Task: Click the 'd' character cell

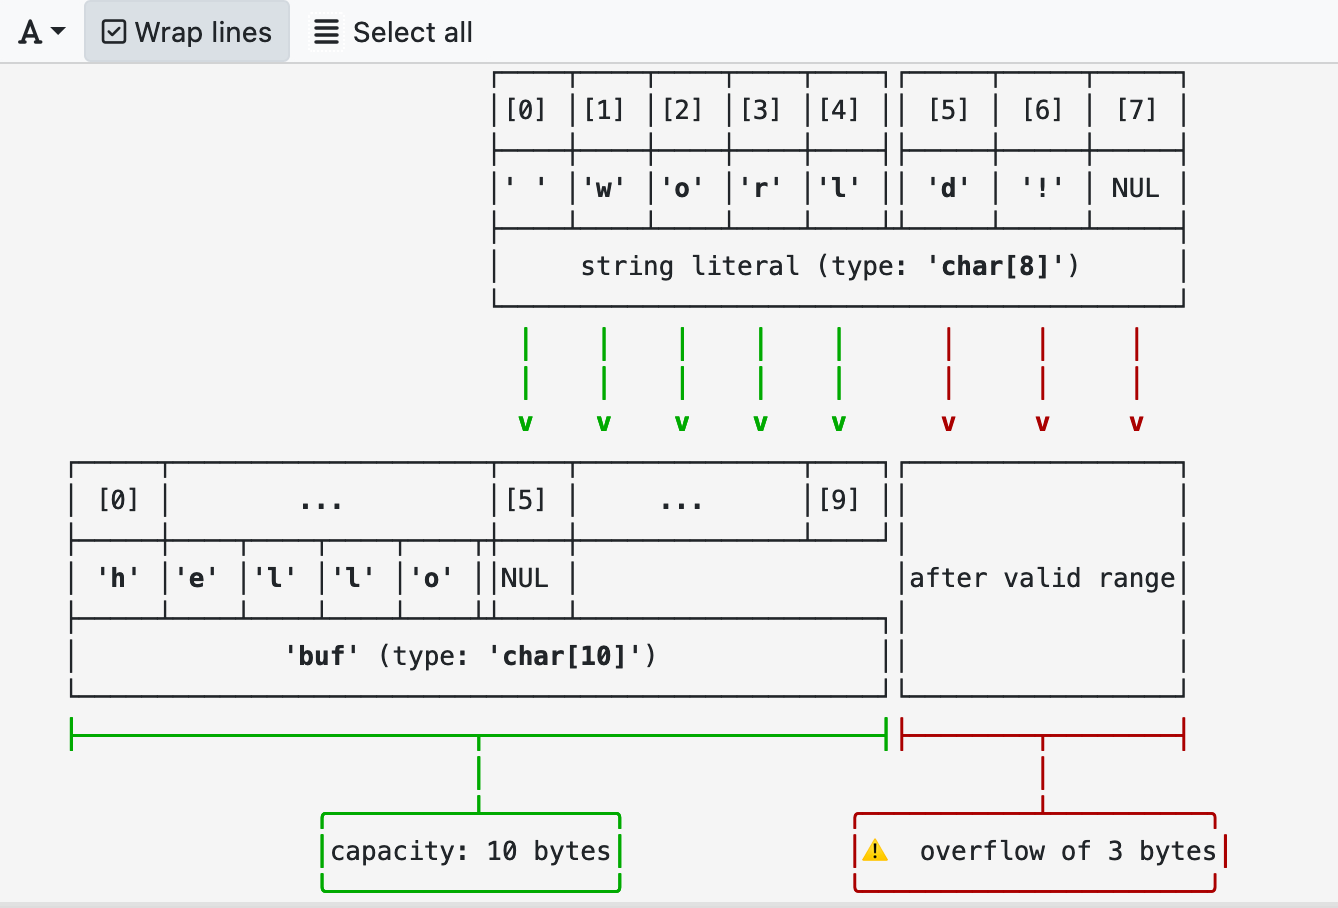Action: pyautogui.click(x=948, y=188)
